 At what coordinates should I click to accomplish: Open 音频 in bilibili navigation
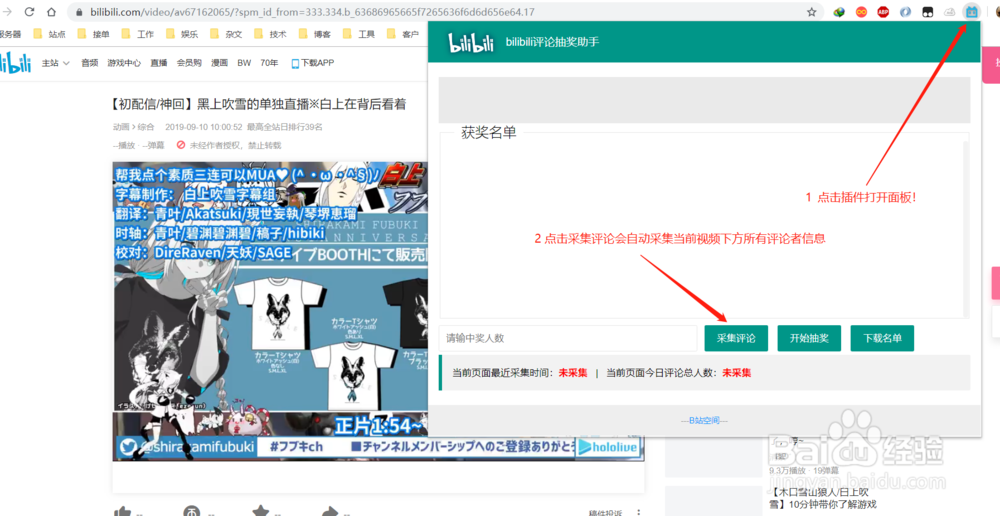click(x=90, y=63)
